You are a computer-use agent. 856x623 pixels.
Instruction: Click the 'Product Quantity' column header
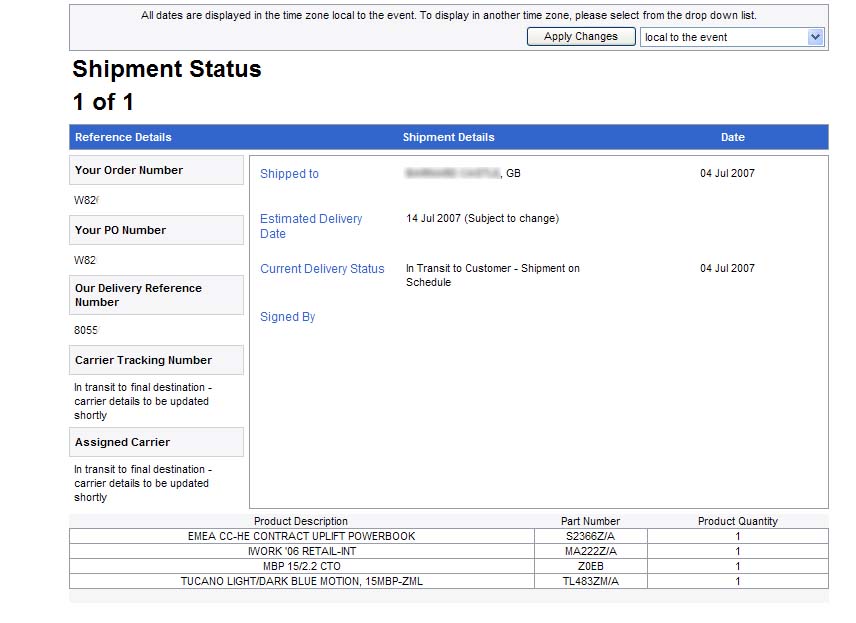[x=738, y=521]
